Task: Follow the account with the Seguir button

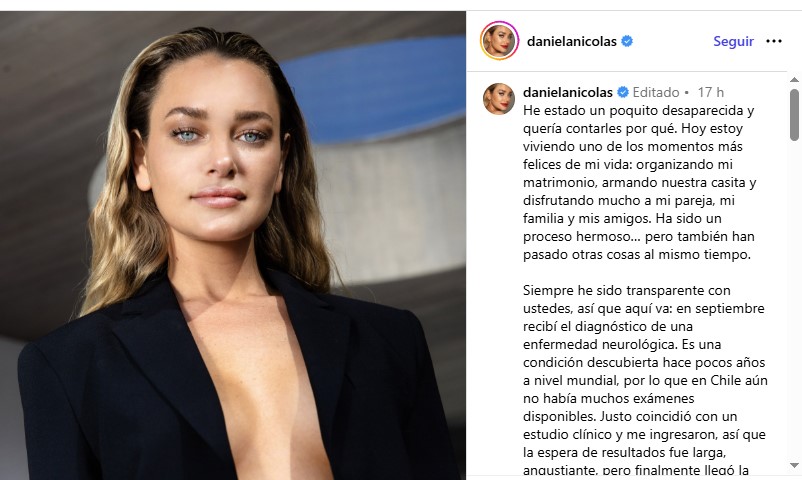Action: click(733, 41)
